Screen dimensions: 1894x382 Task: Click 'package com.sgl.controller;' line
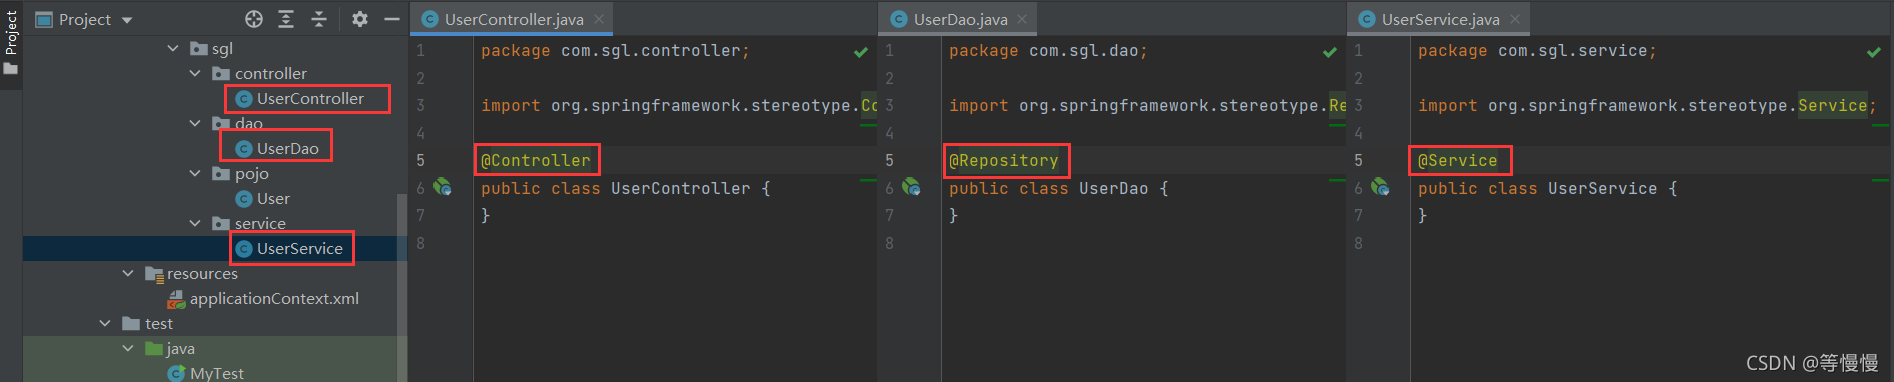click(615, 50)
